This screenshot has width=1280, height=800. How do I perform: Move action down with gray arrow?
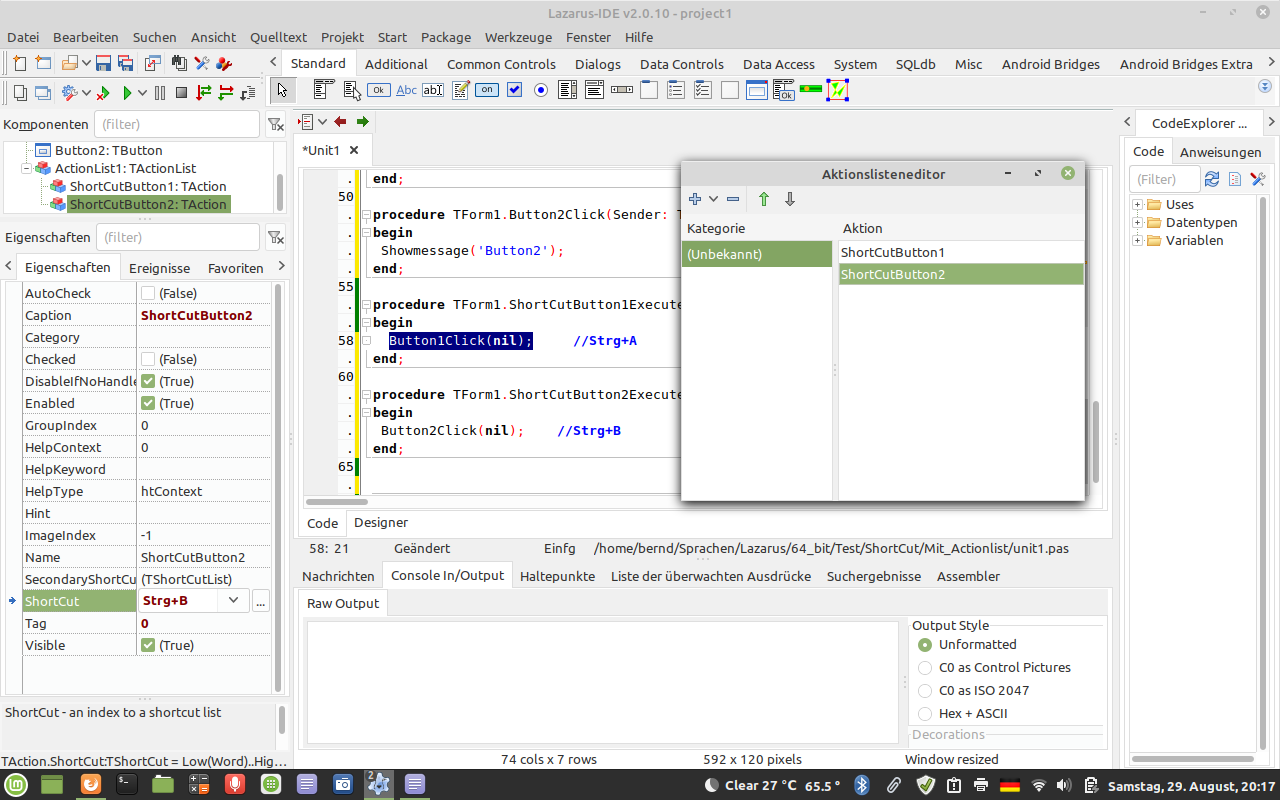click(790, 199)
